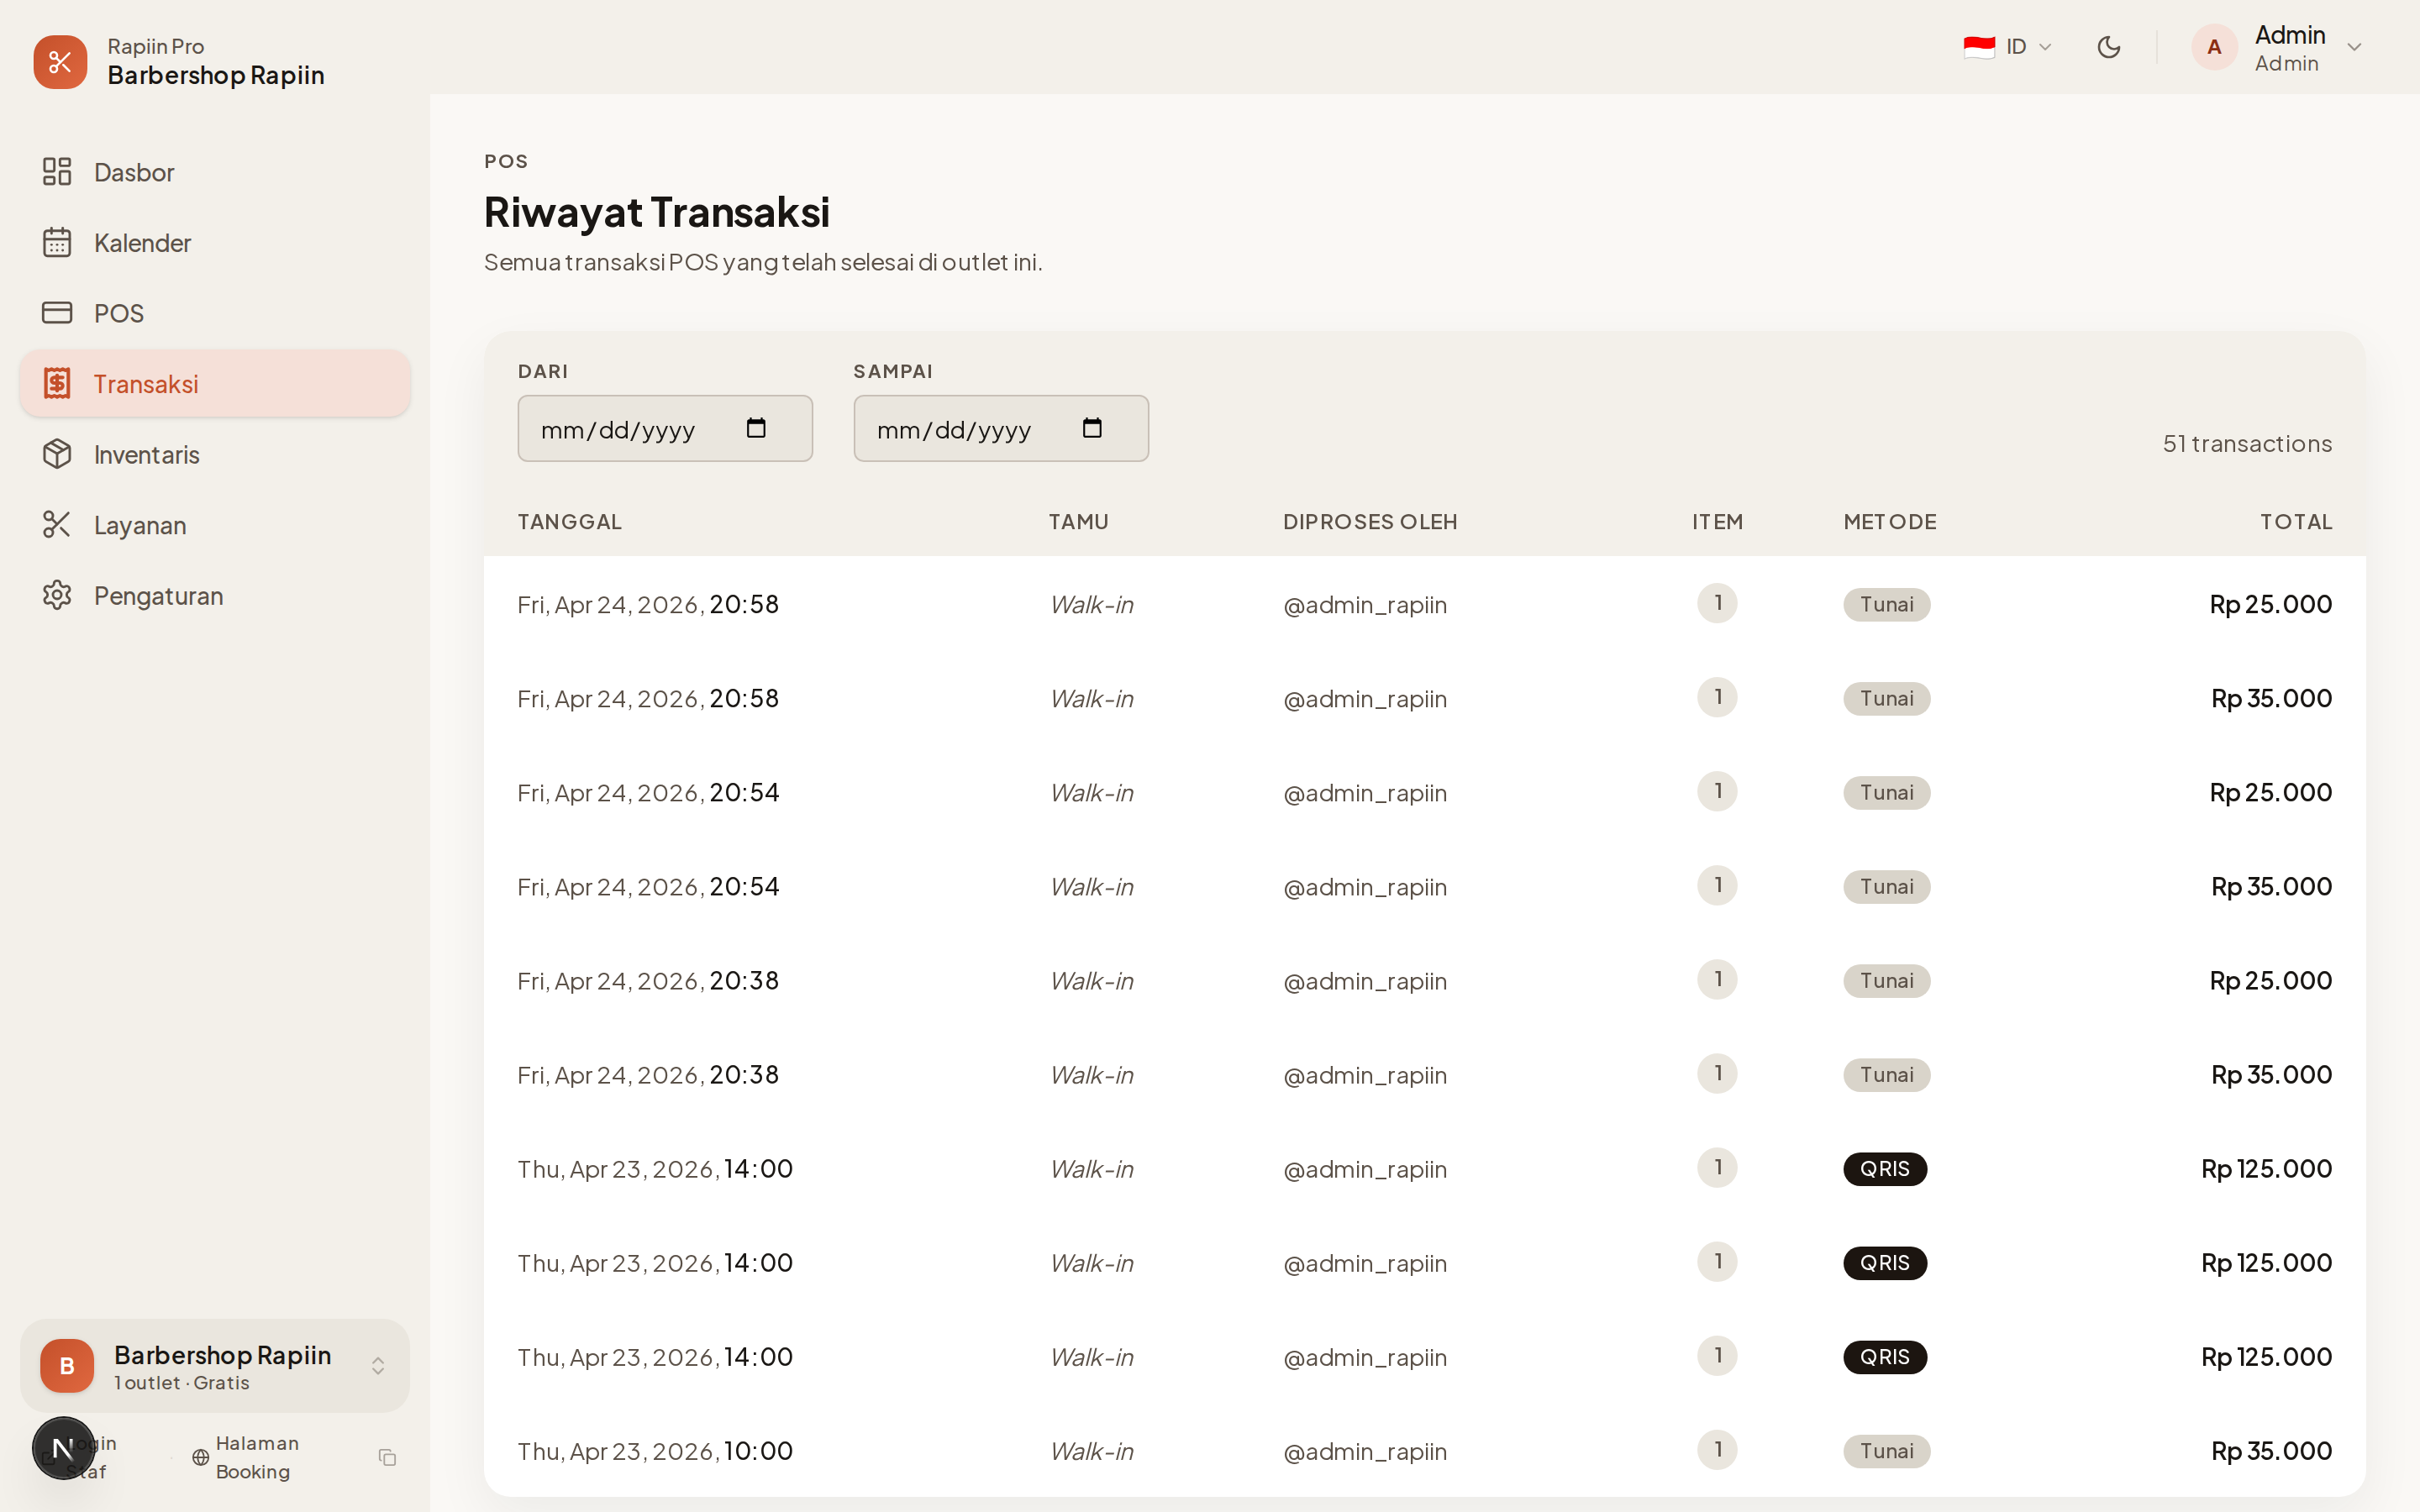
Task: Go to the Kalender menu item
Action: 142,243
